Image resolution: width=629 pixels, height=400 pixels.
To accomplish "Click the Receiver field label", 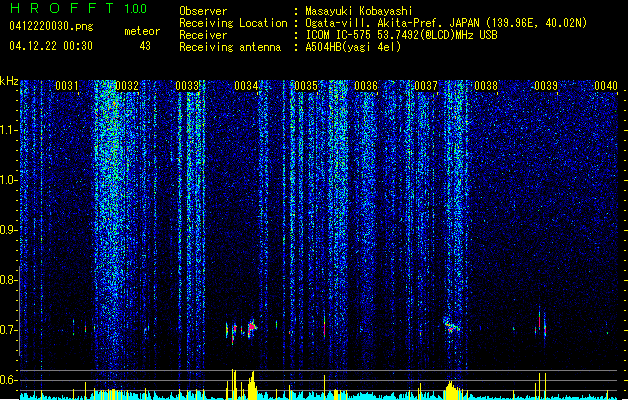I will coord(203,35).
